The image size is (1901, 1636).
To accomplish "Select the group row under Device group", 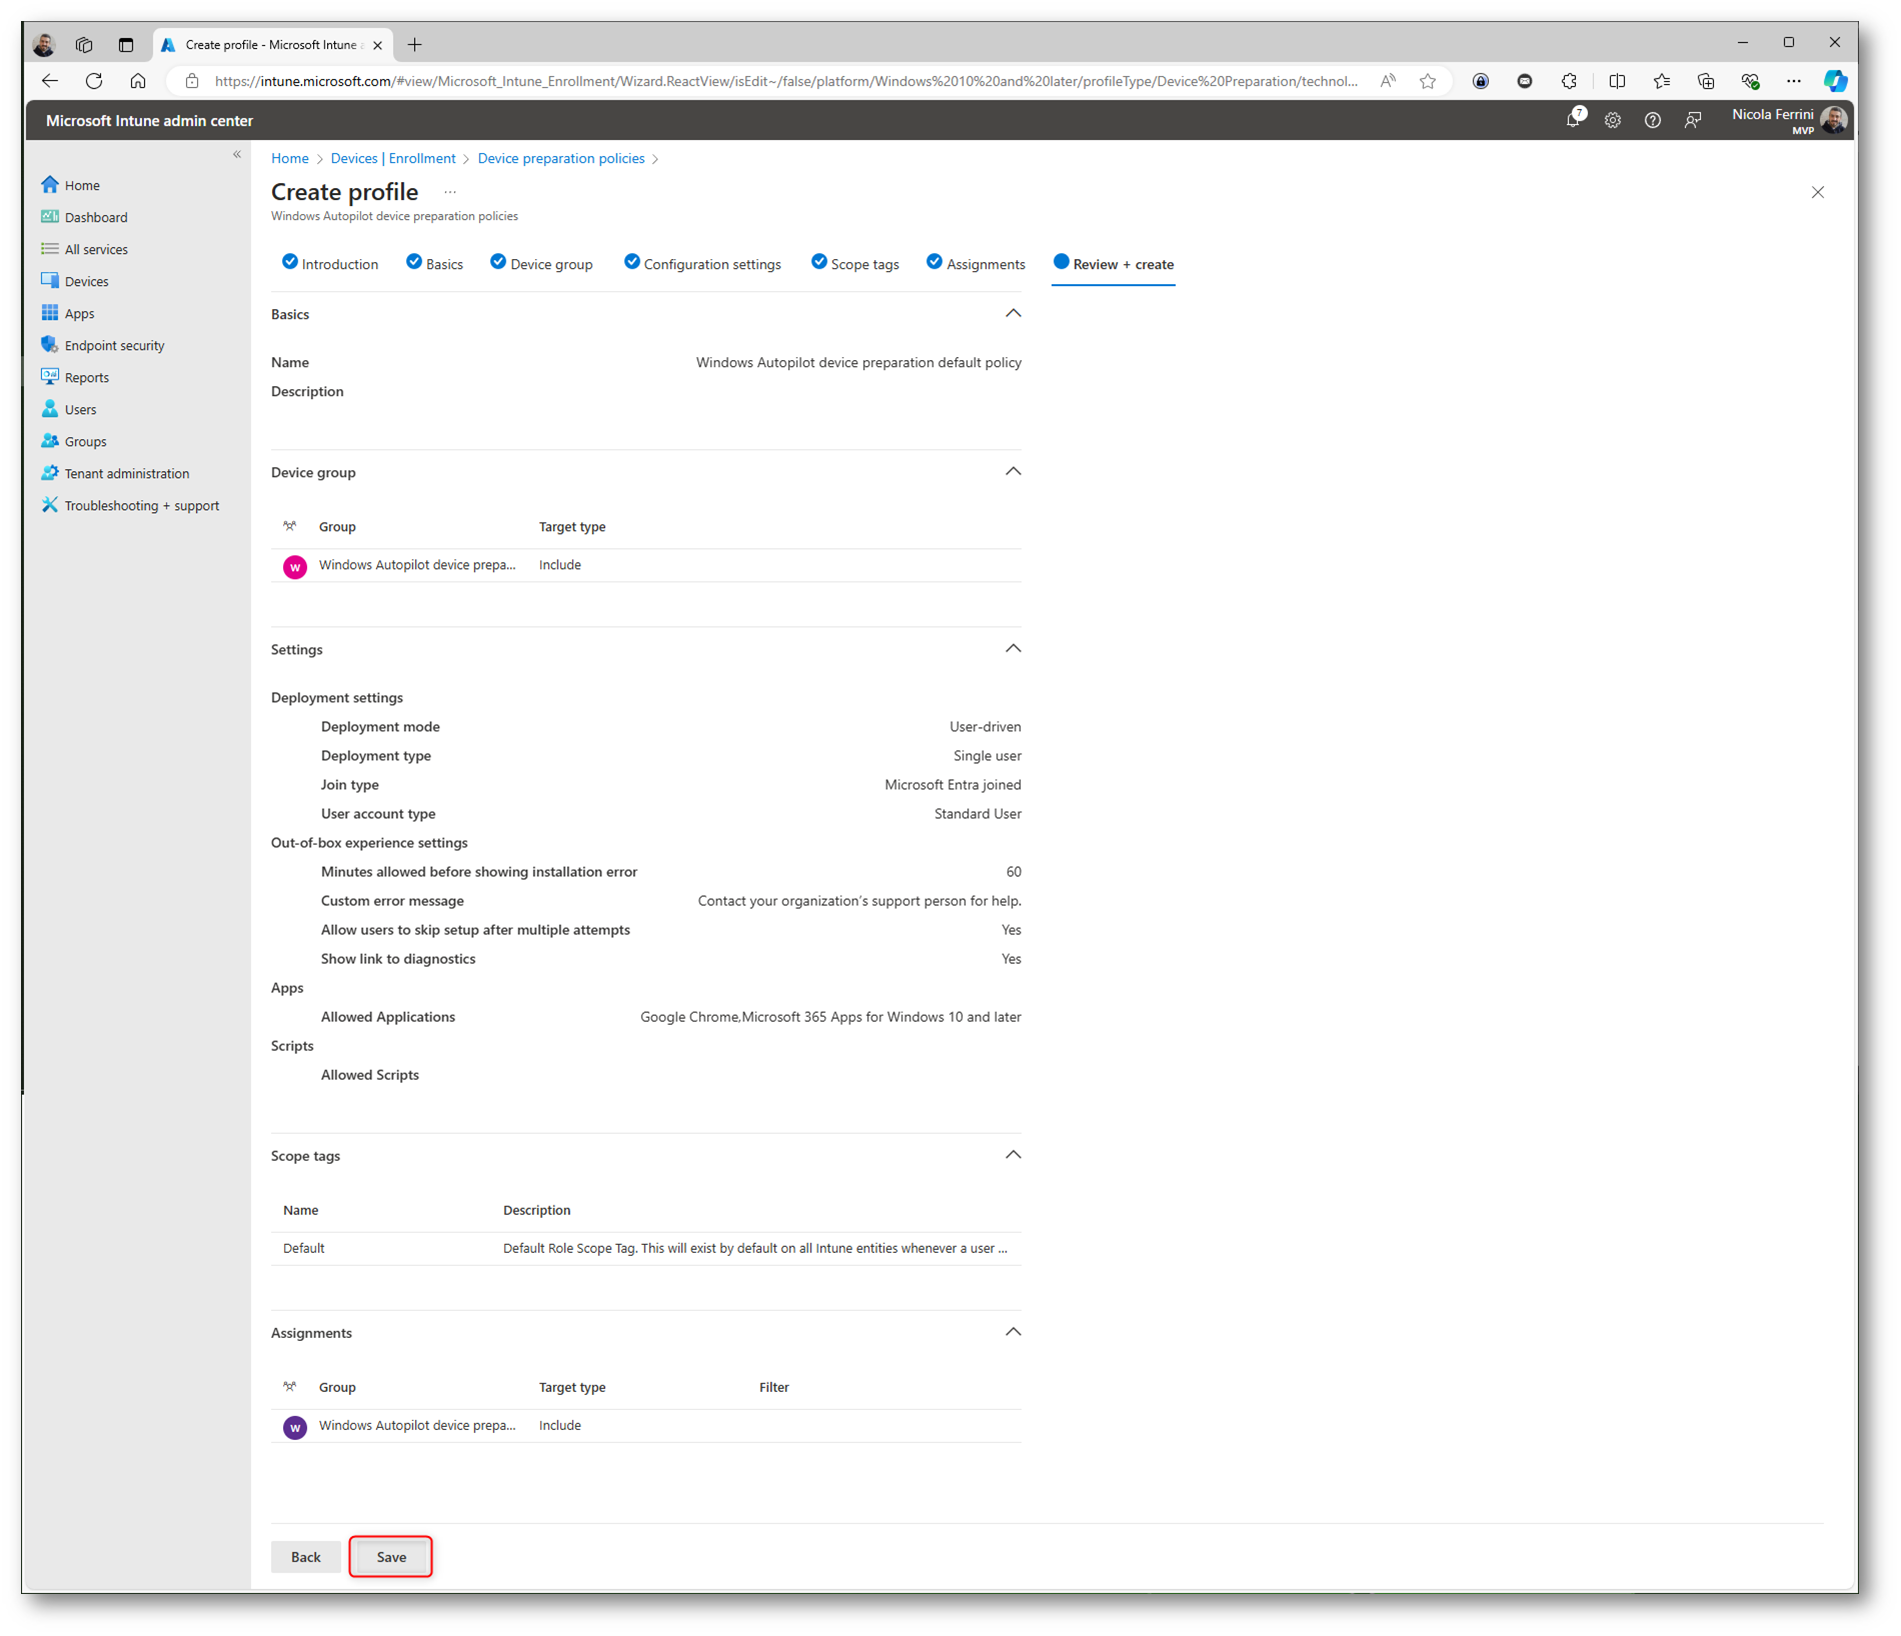I will coord(646,565).
